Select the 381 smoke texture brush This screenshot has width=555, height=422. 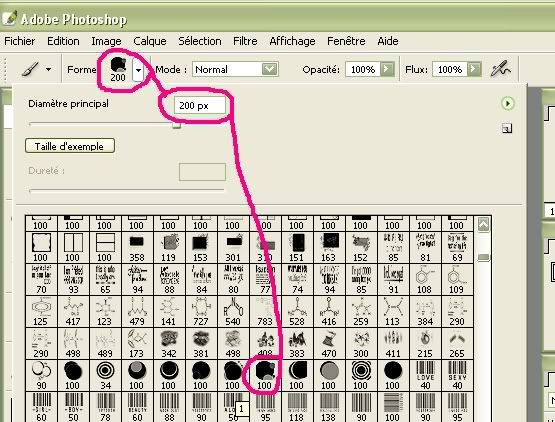tap(201, 343)
